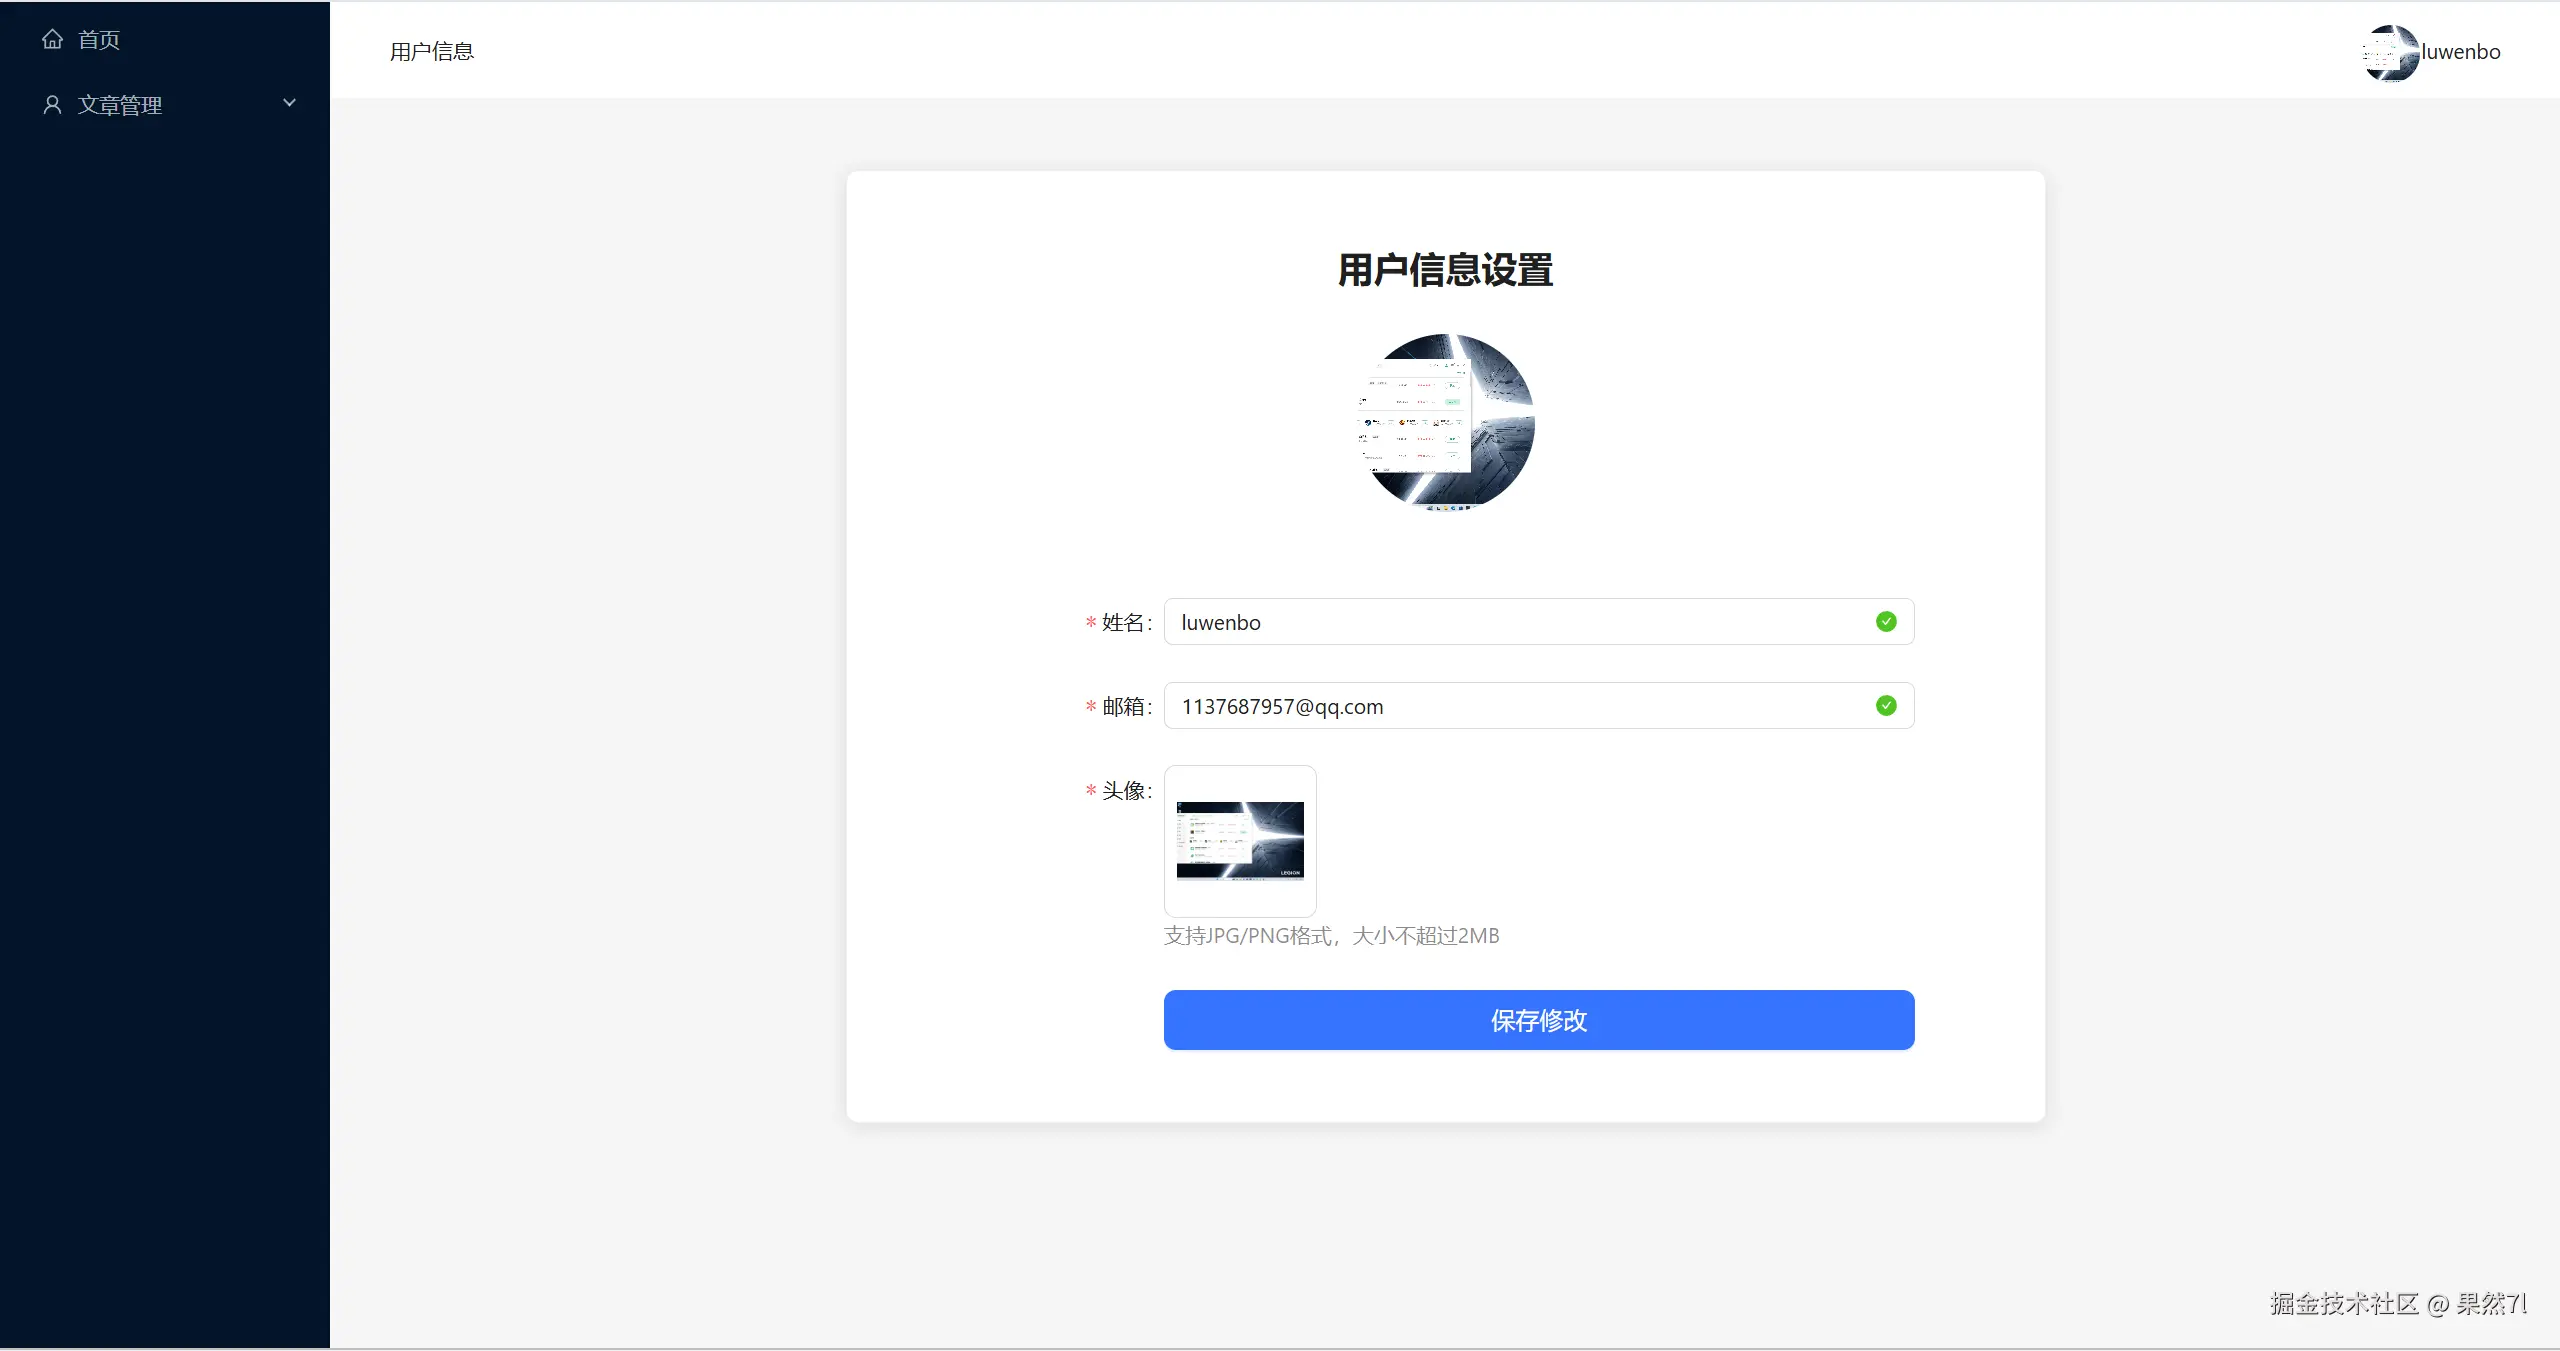Open the 用户信息 page tab

click(x=431, y=50)
